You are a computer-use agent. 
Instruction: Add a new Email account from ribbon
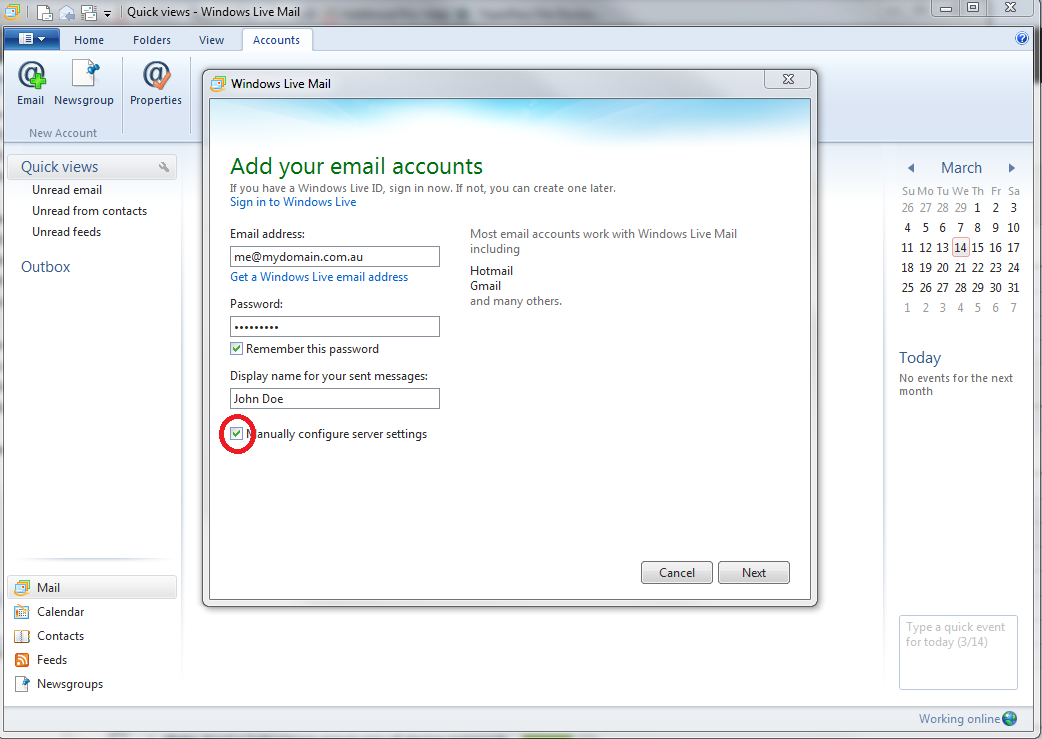tap(31, 83)
